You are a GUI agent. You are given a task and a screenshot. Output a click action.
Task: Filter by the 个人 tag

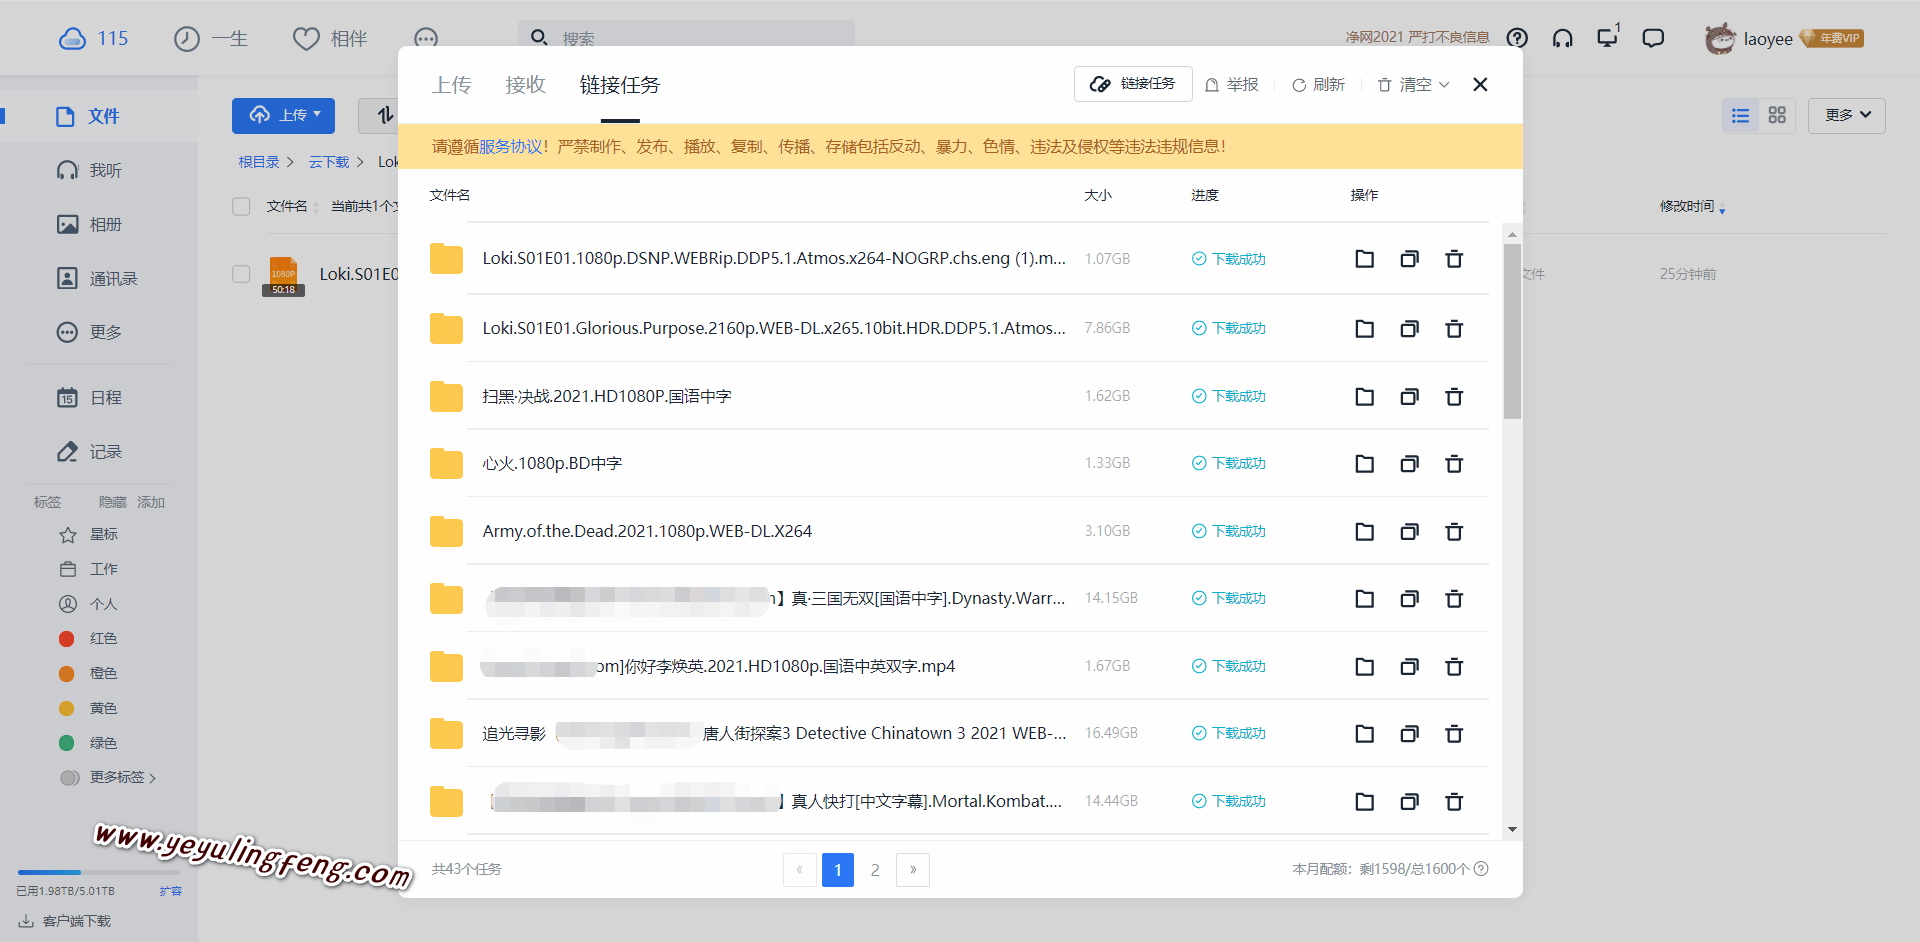coord(89,604)
